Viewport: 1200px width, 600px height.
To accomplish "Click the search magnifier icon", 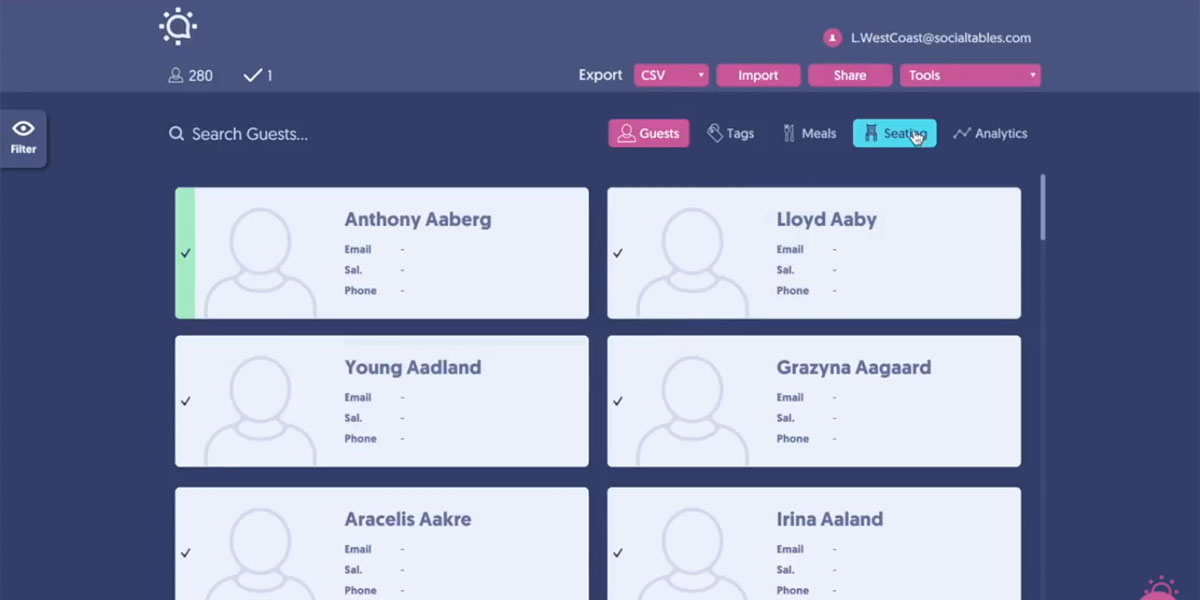I will click(x=176, y=134).
